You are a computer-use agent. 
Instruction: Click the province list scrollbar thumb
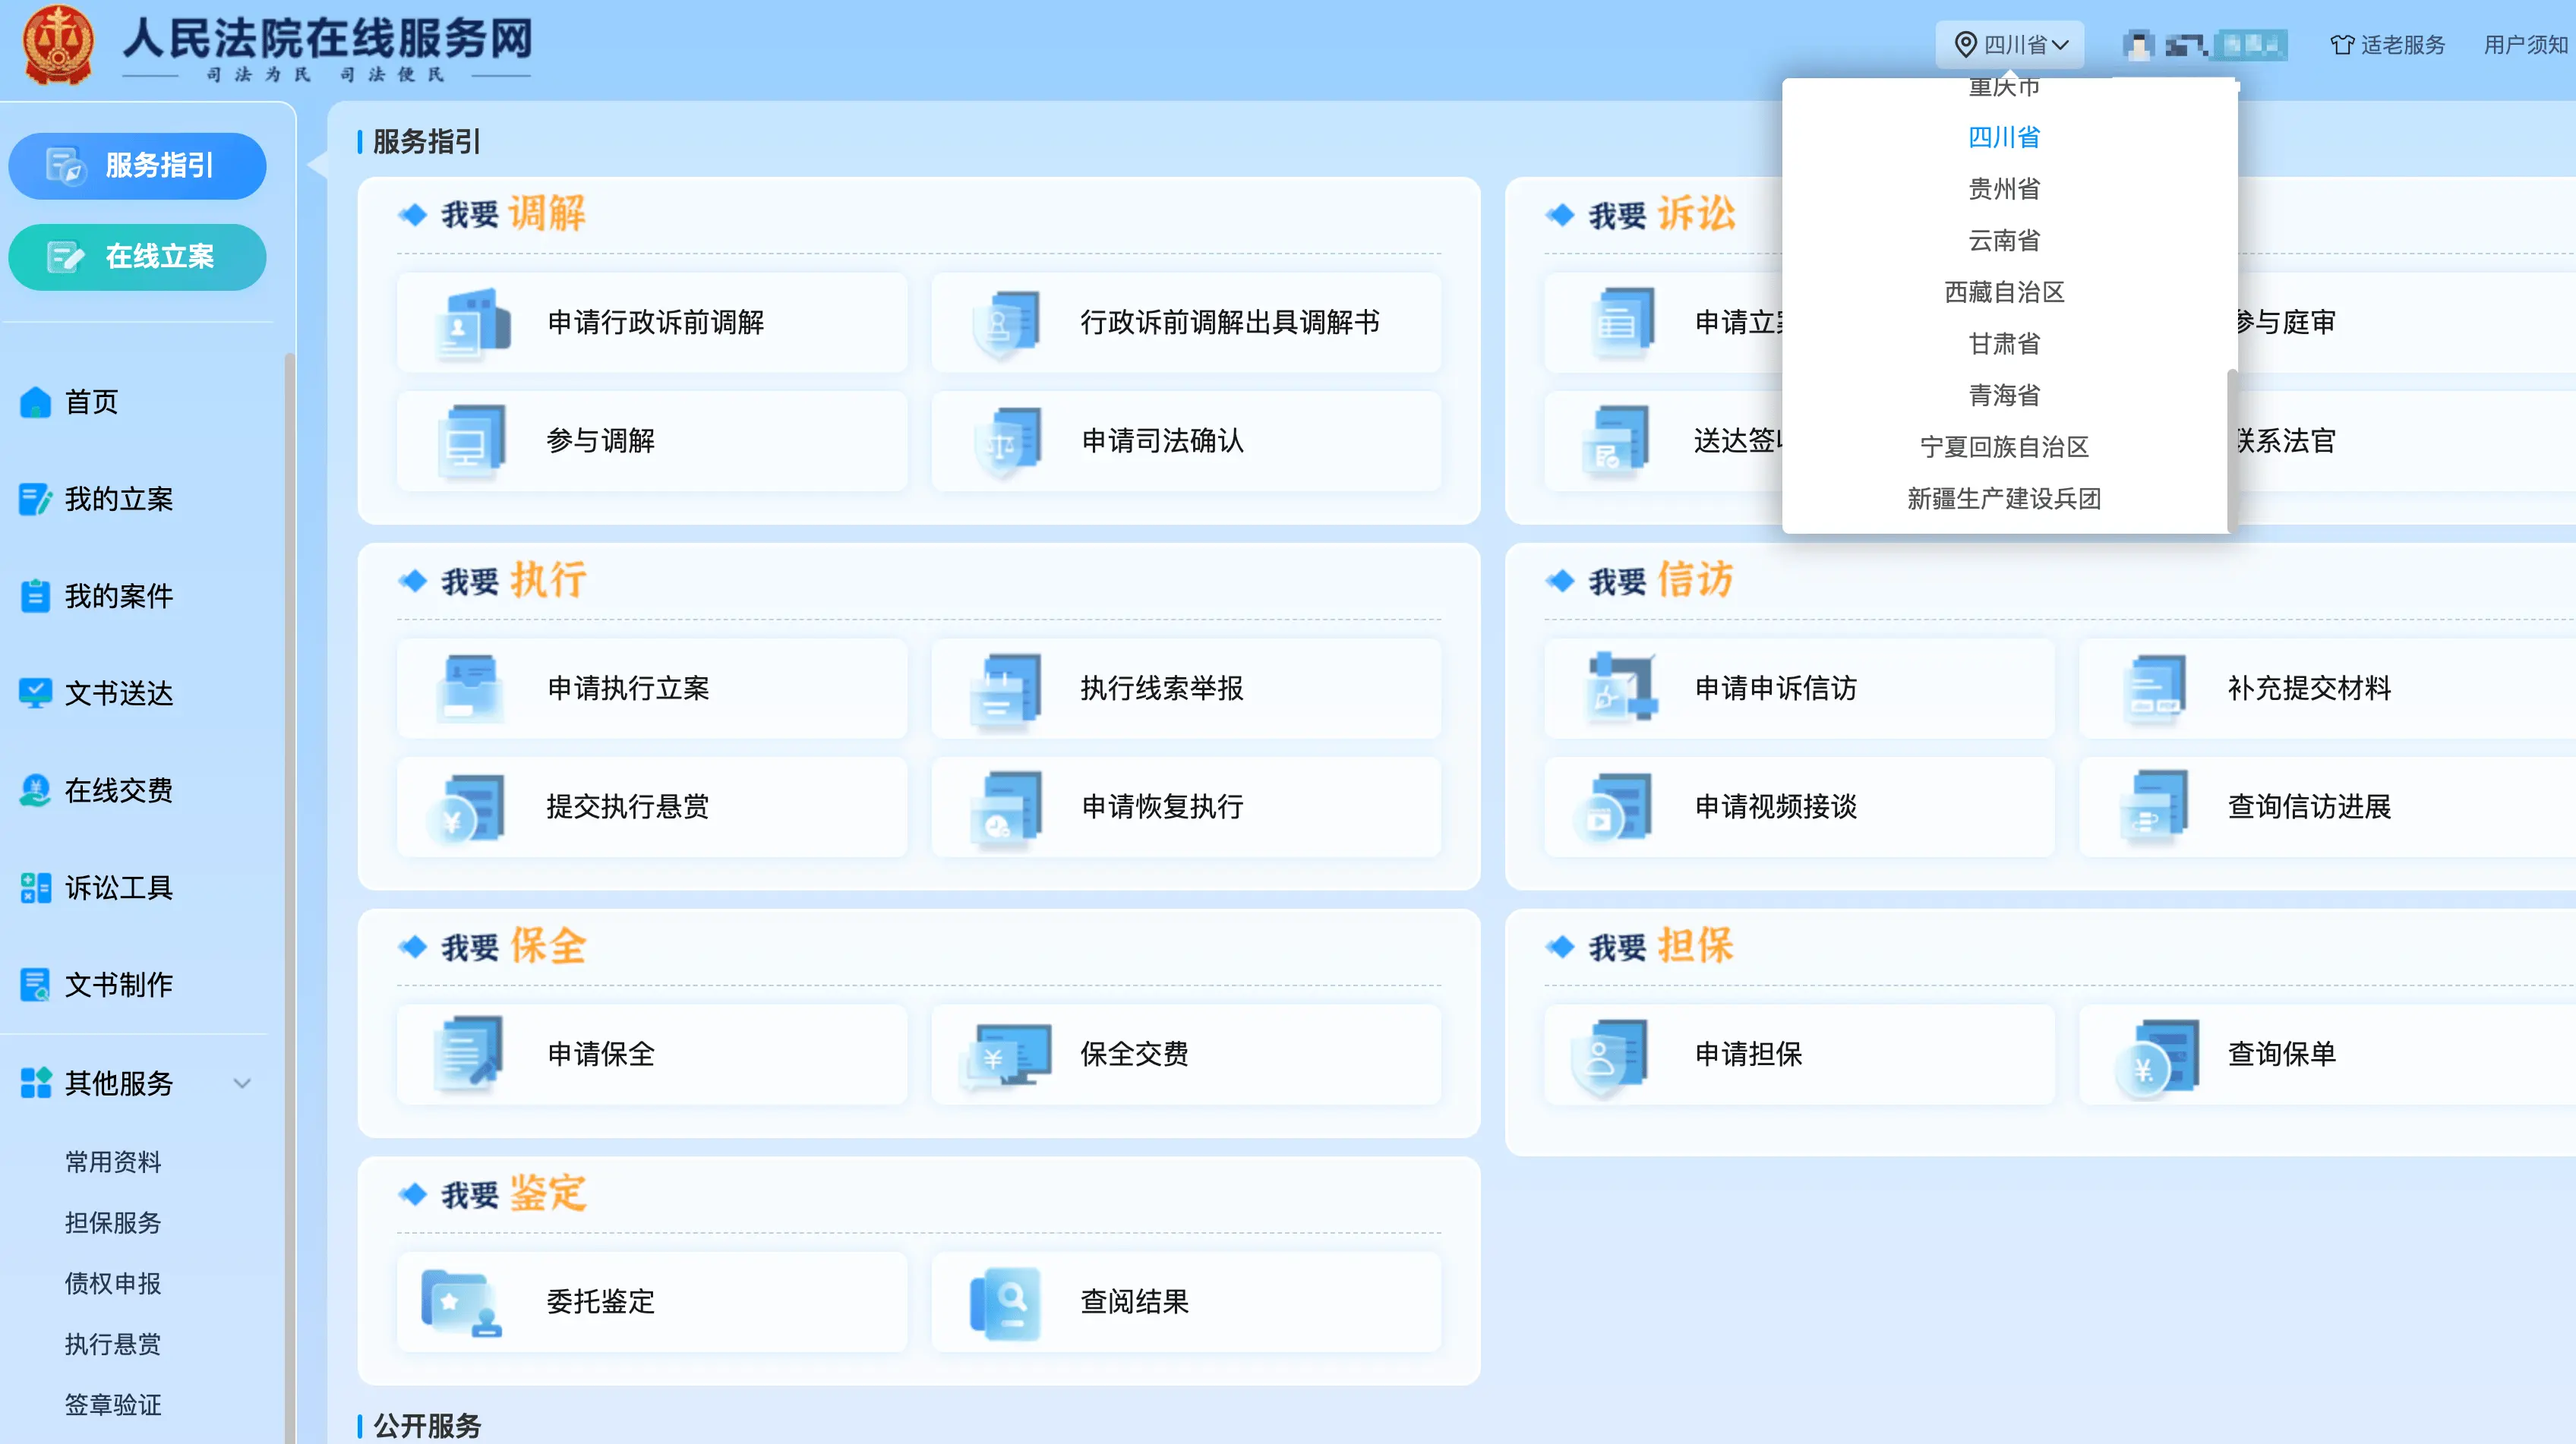tap(2231, 450)
